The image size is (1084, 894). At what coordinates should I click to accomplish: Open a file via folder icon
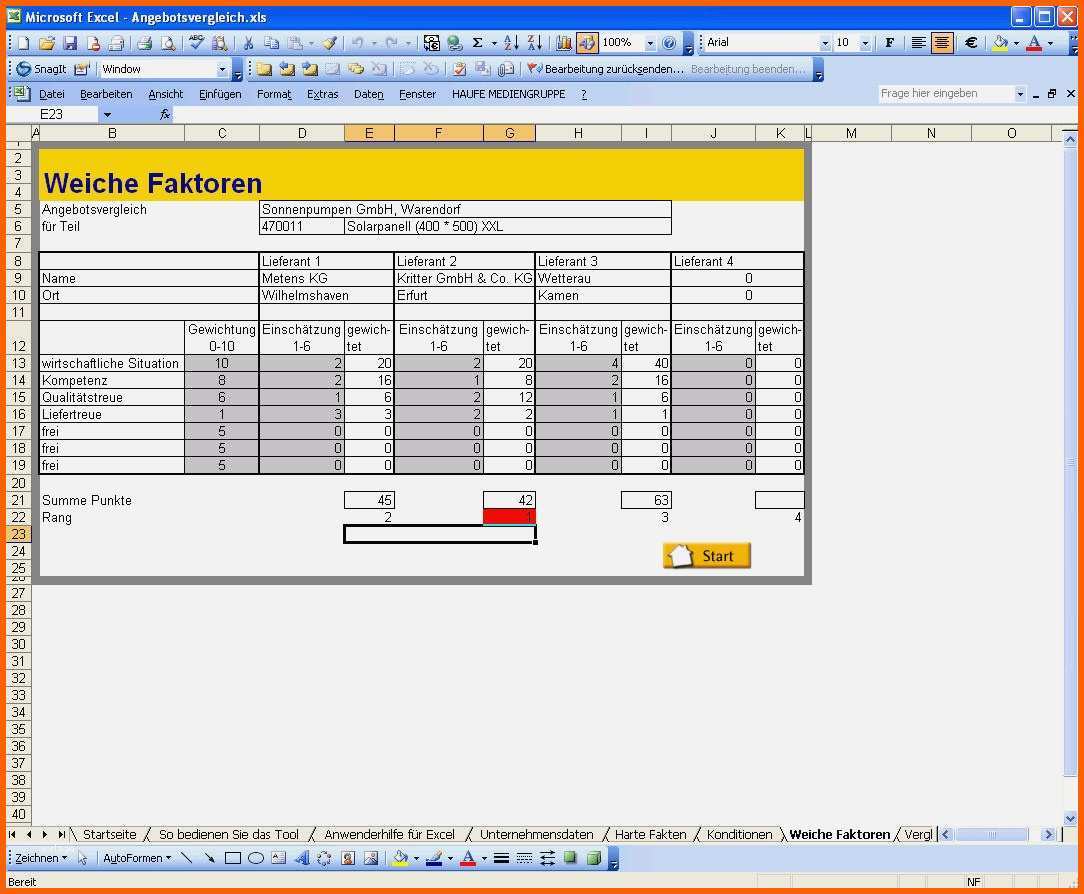(46, 44)
